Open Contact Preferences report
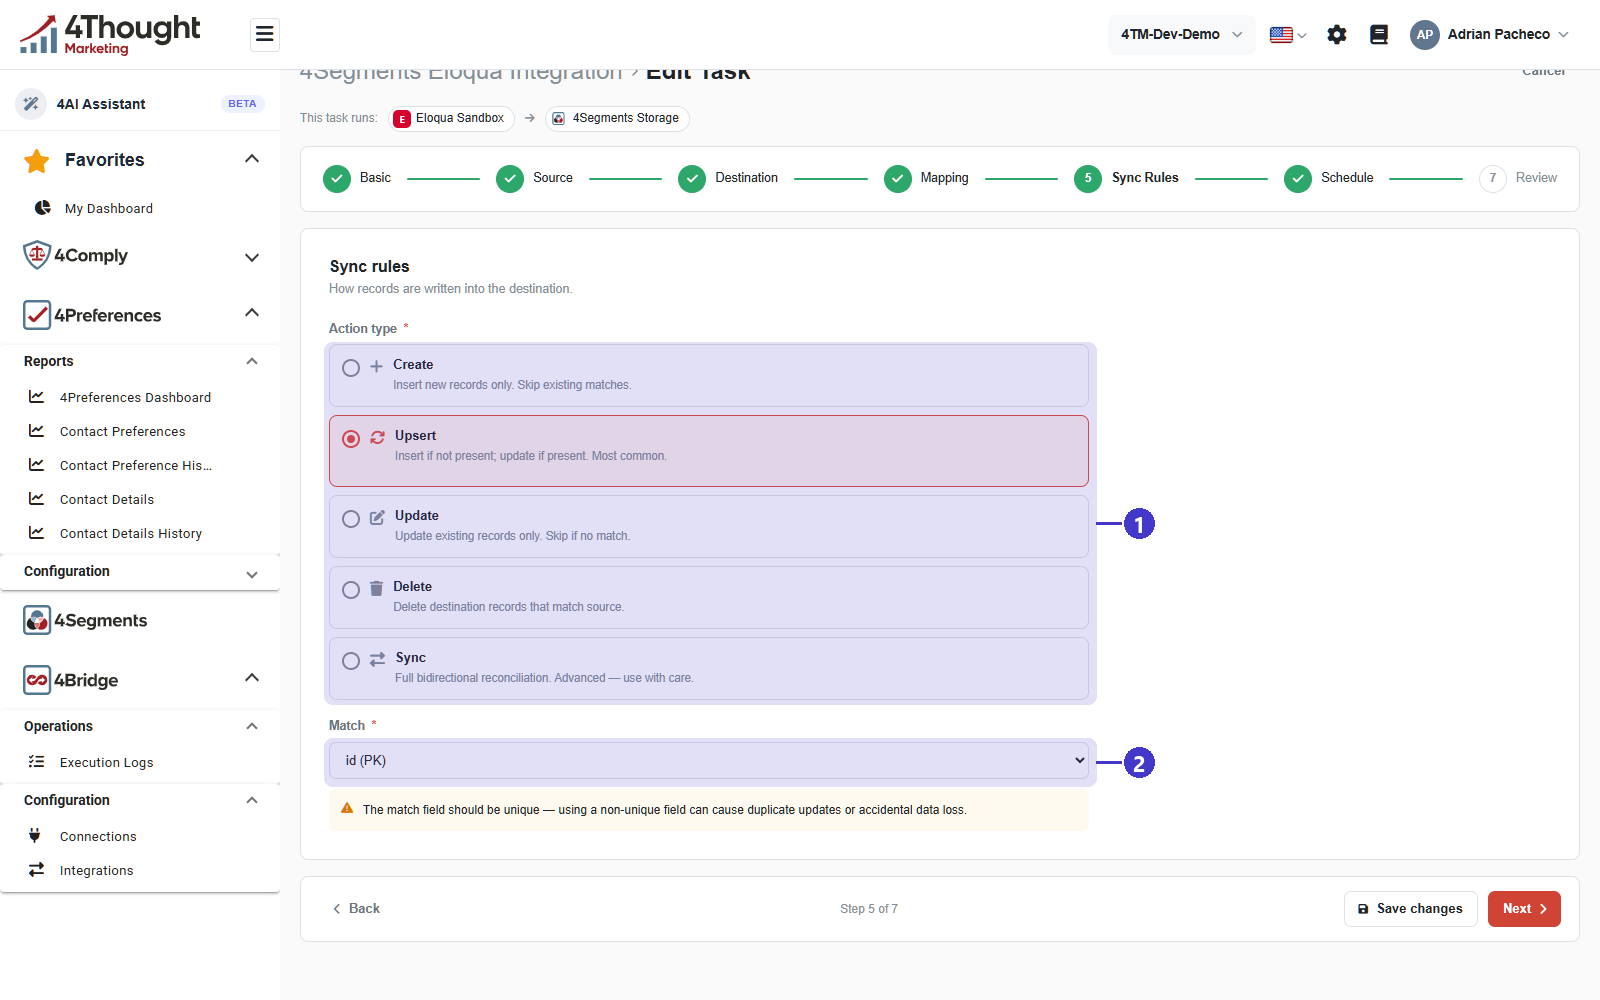 123,431
